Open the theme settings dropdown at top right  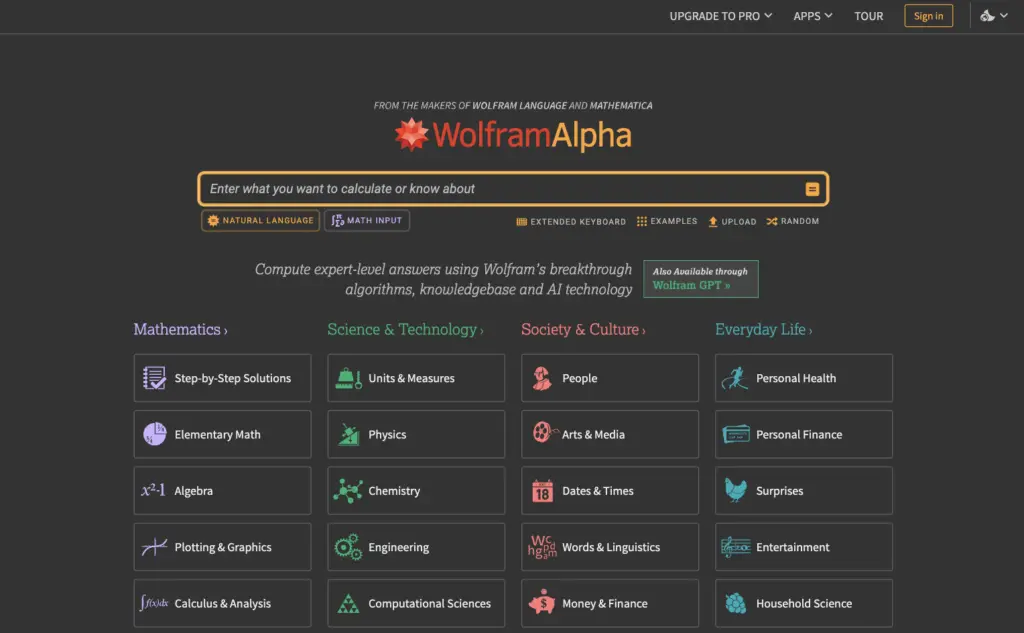tap(994, 16)
